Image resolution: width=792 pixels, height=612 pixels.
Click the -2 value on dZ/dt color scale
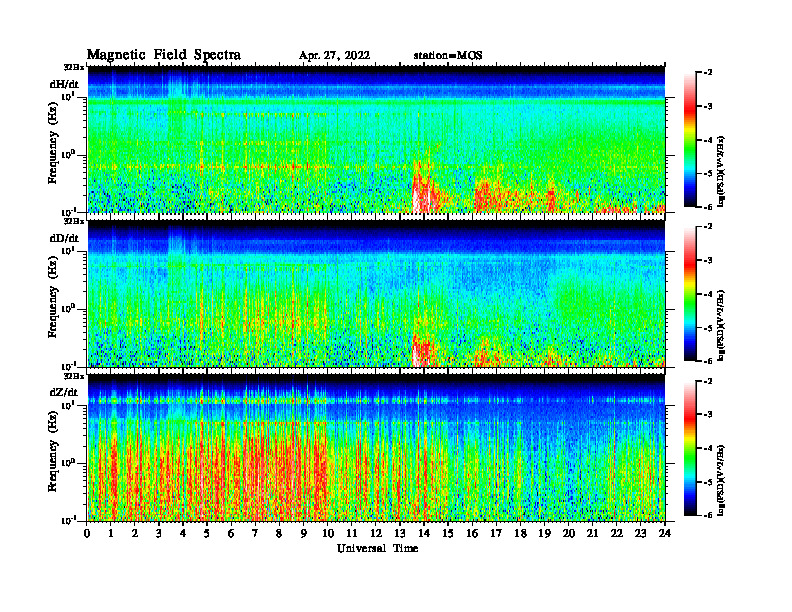(x=708, y=381)
